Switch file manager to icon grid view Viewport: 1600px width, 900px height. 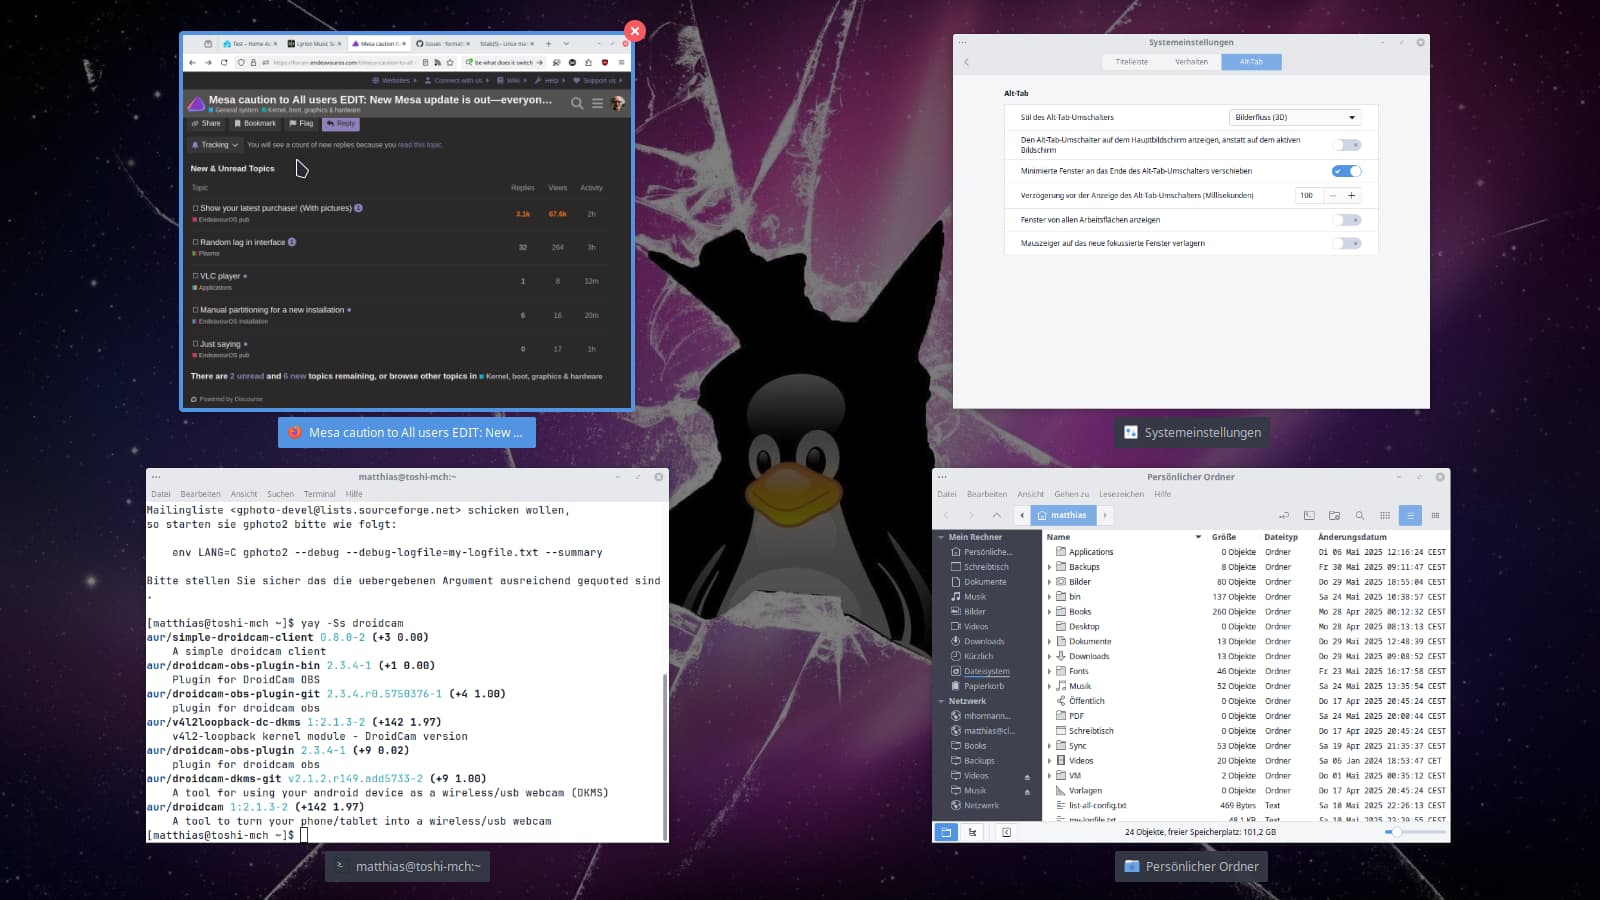click(x=1385, y=515)
